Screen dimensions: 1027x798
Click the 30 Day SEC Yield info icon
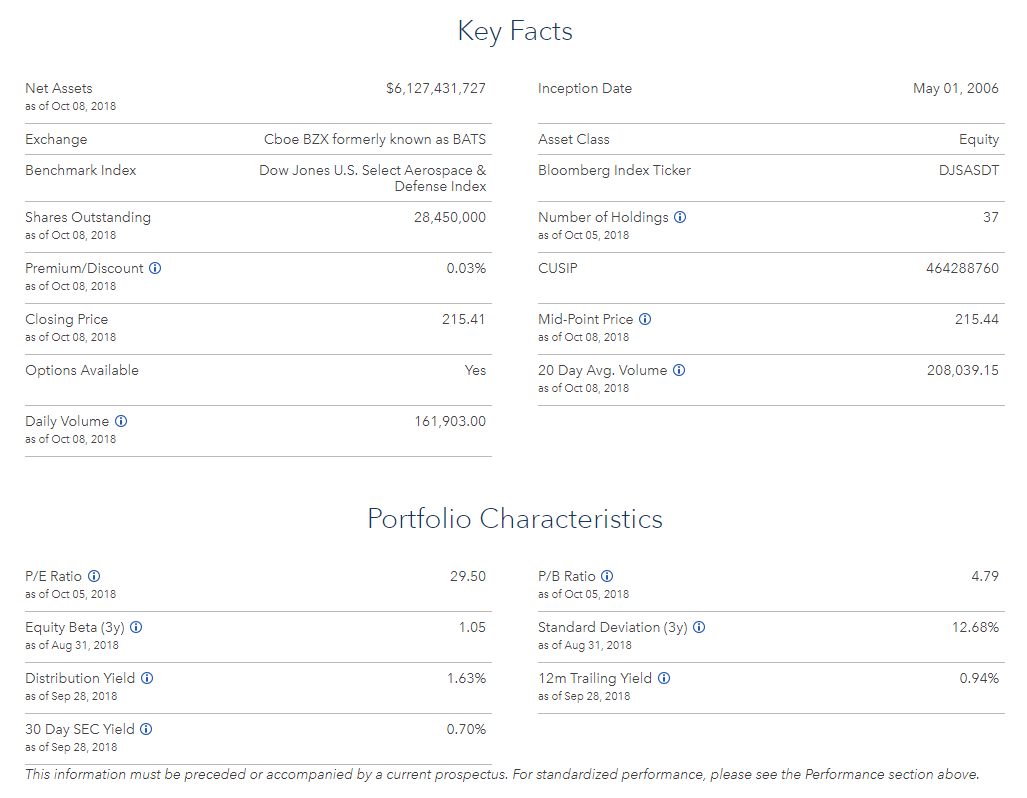tap(146, 729)
